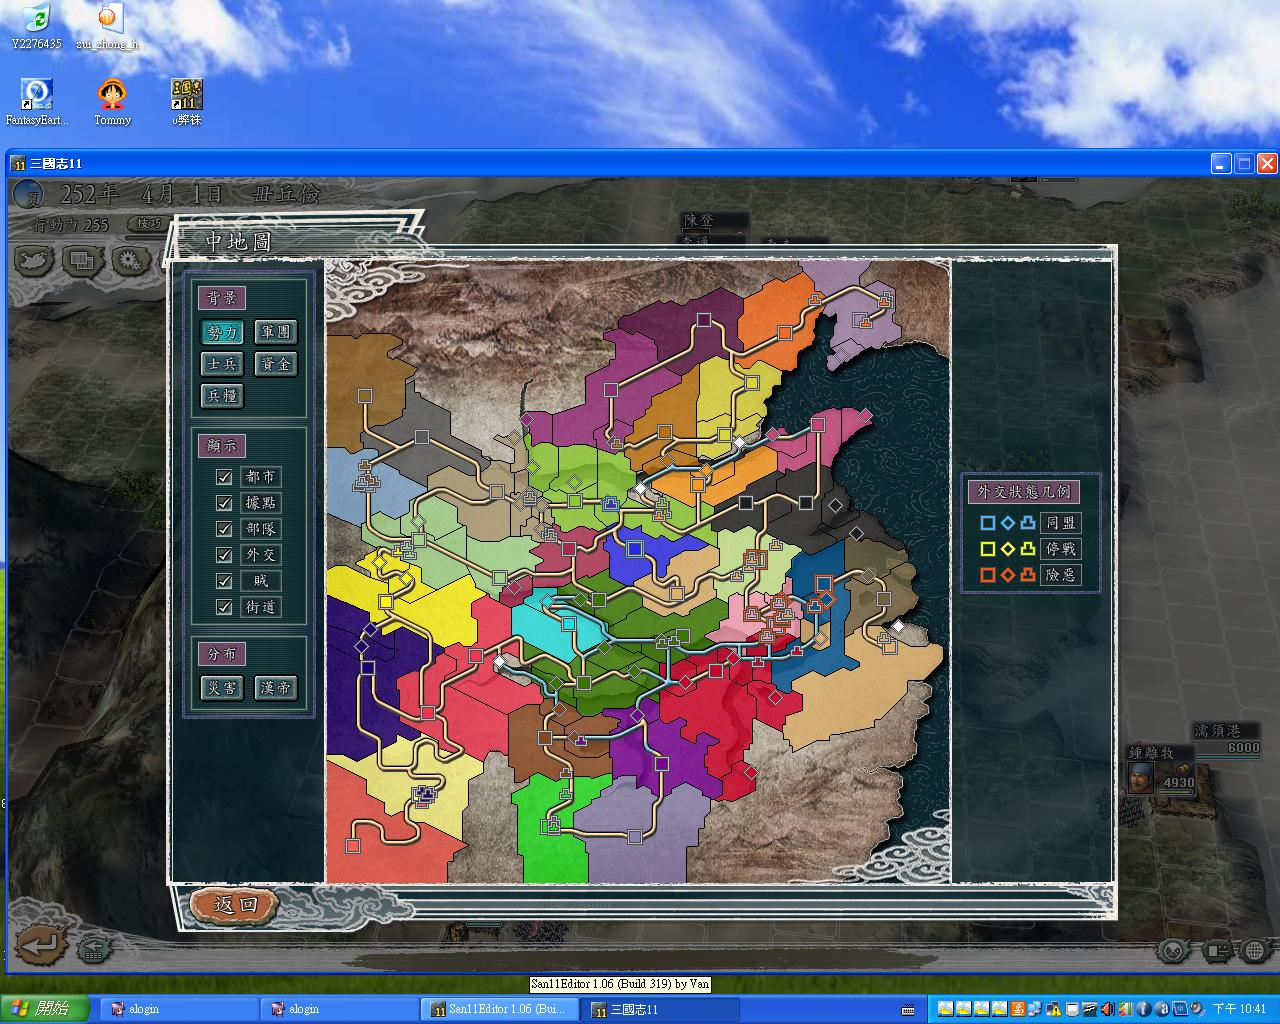The height and width of the screenshot is (1024, 1280).
Task: Open the desktop shortcut right of Tommy
Action: tap(187, 102)
